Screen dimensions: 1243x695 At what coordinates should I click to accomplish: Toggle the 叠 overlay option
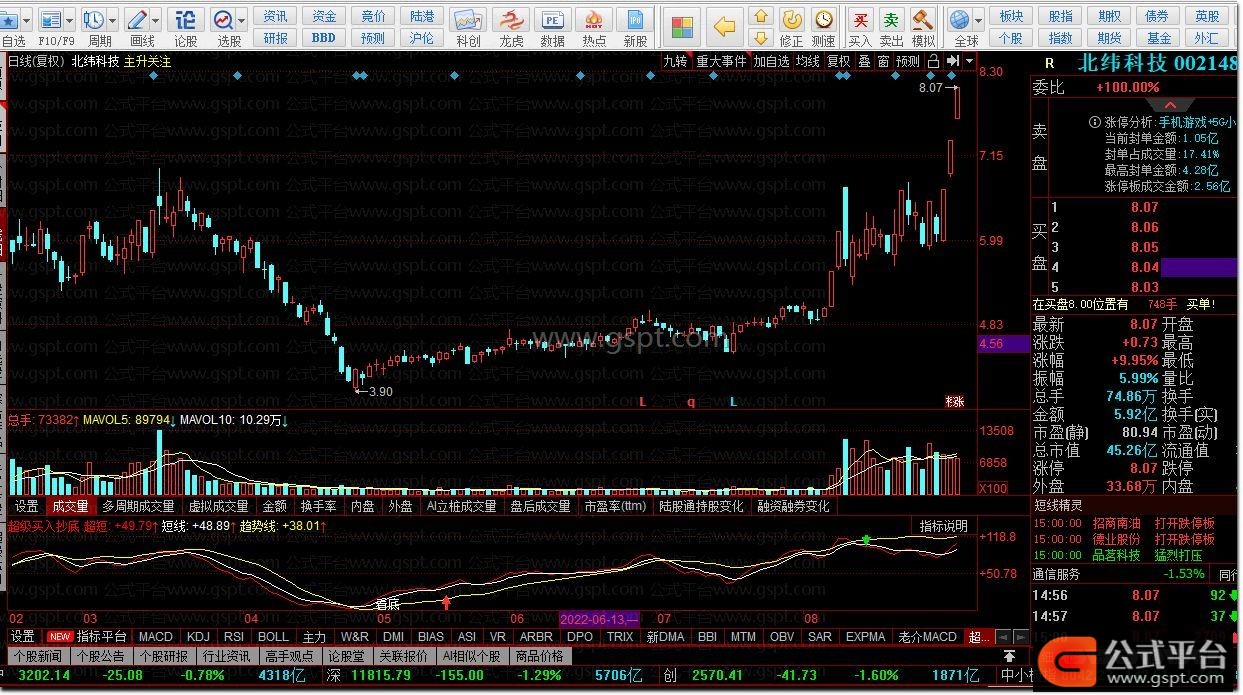[x=864, y=61]
